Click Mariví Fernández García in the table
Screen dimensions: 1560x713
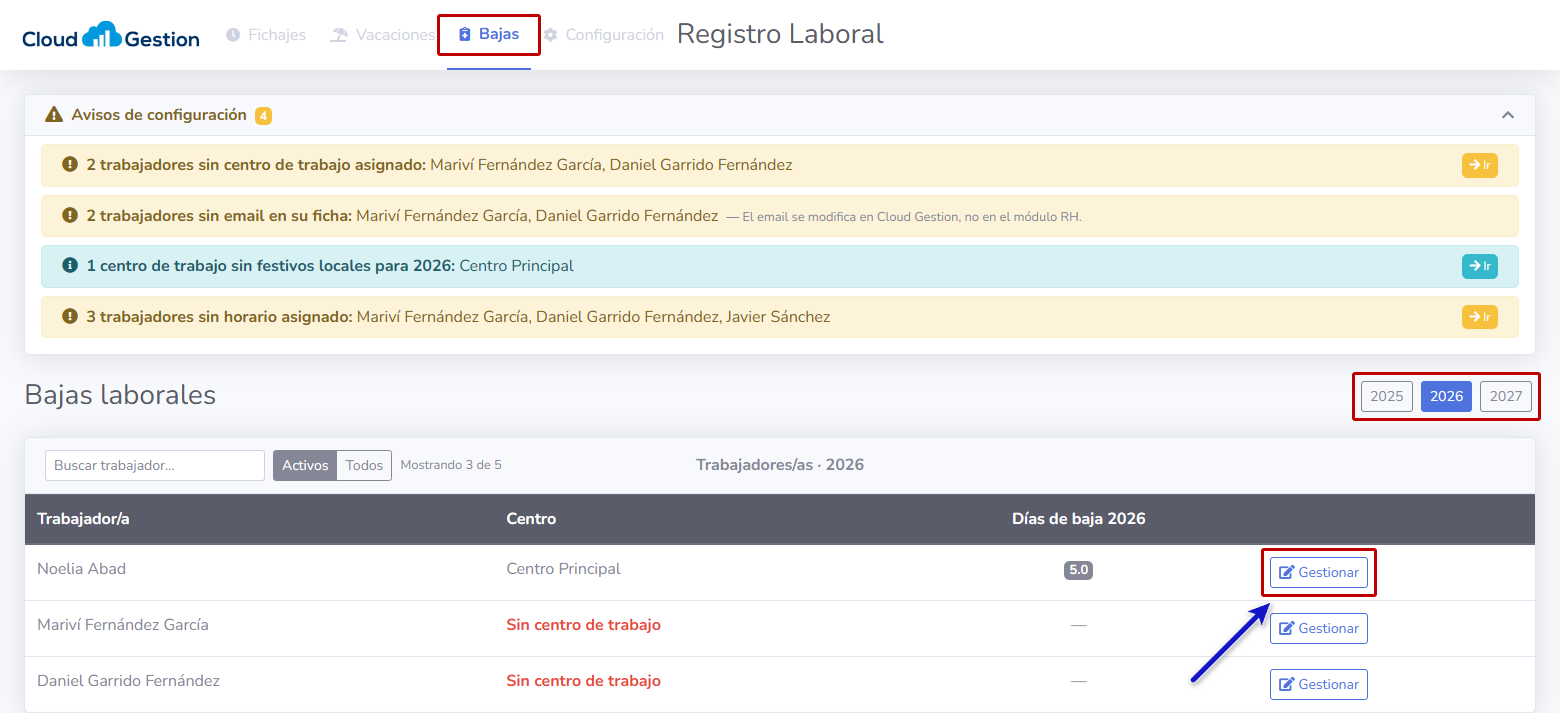(123, 625)
